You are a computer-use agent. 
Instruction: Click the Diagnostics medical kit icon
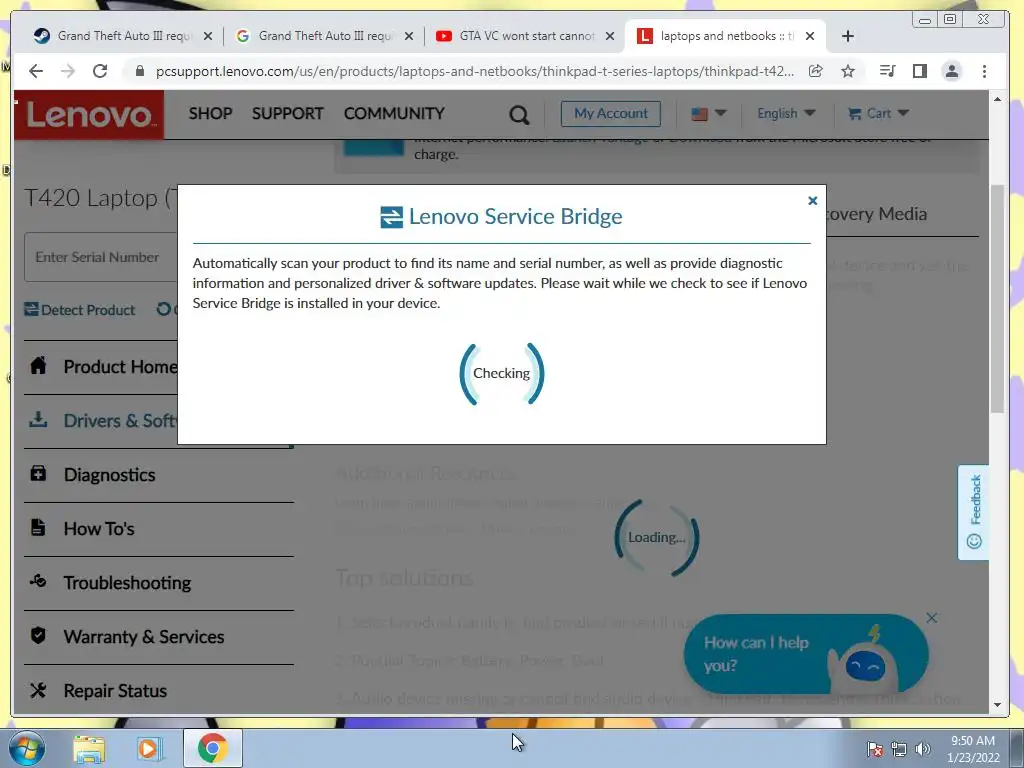(39, 473)
